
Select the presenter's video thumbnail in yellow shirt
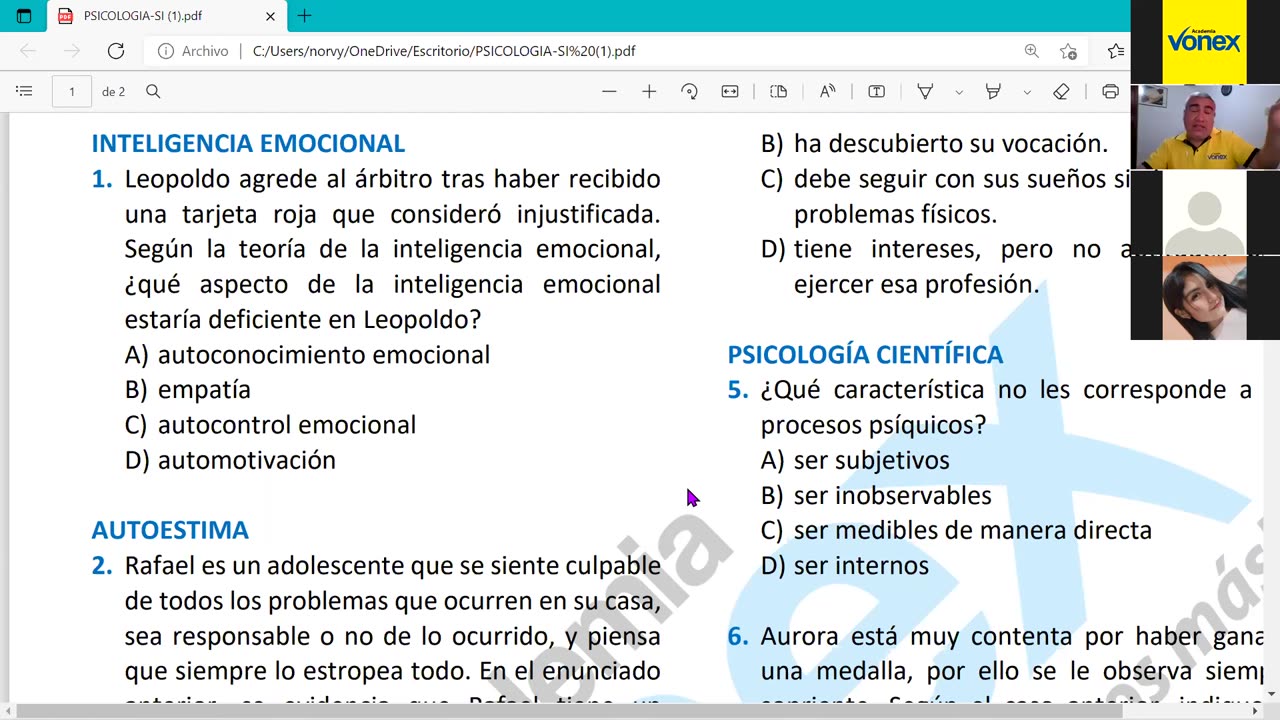click(x=1205, y=127)
